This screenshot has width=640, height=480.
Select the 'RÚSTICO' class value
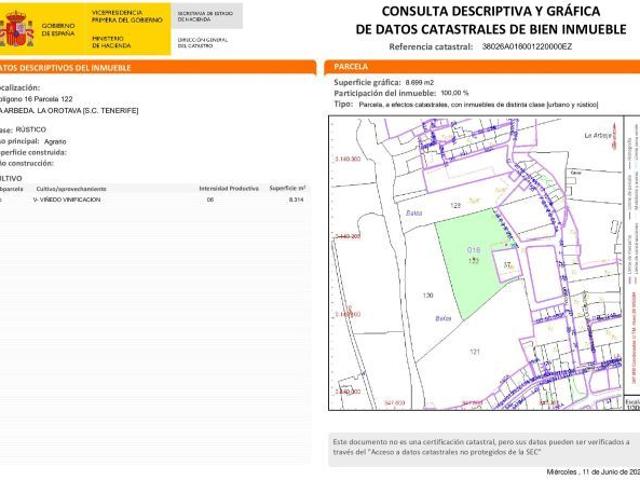[31, 129]
